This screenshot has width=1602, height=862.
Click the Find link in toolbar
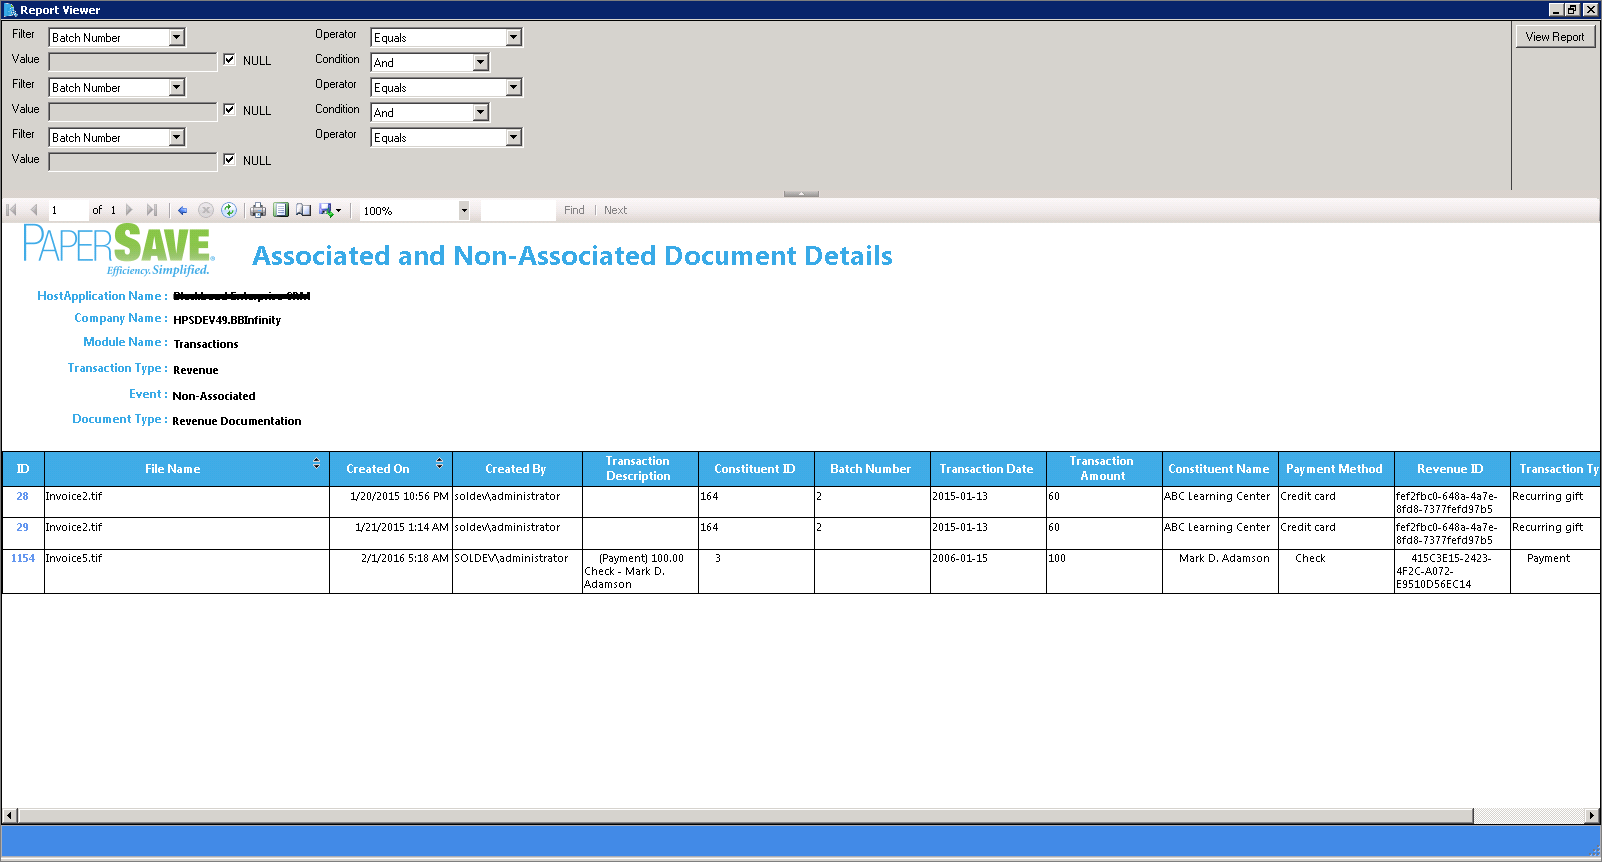[x=574, y=210]
